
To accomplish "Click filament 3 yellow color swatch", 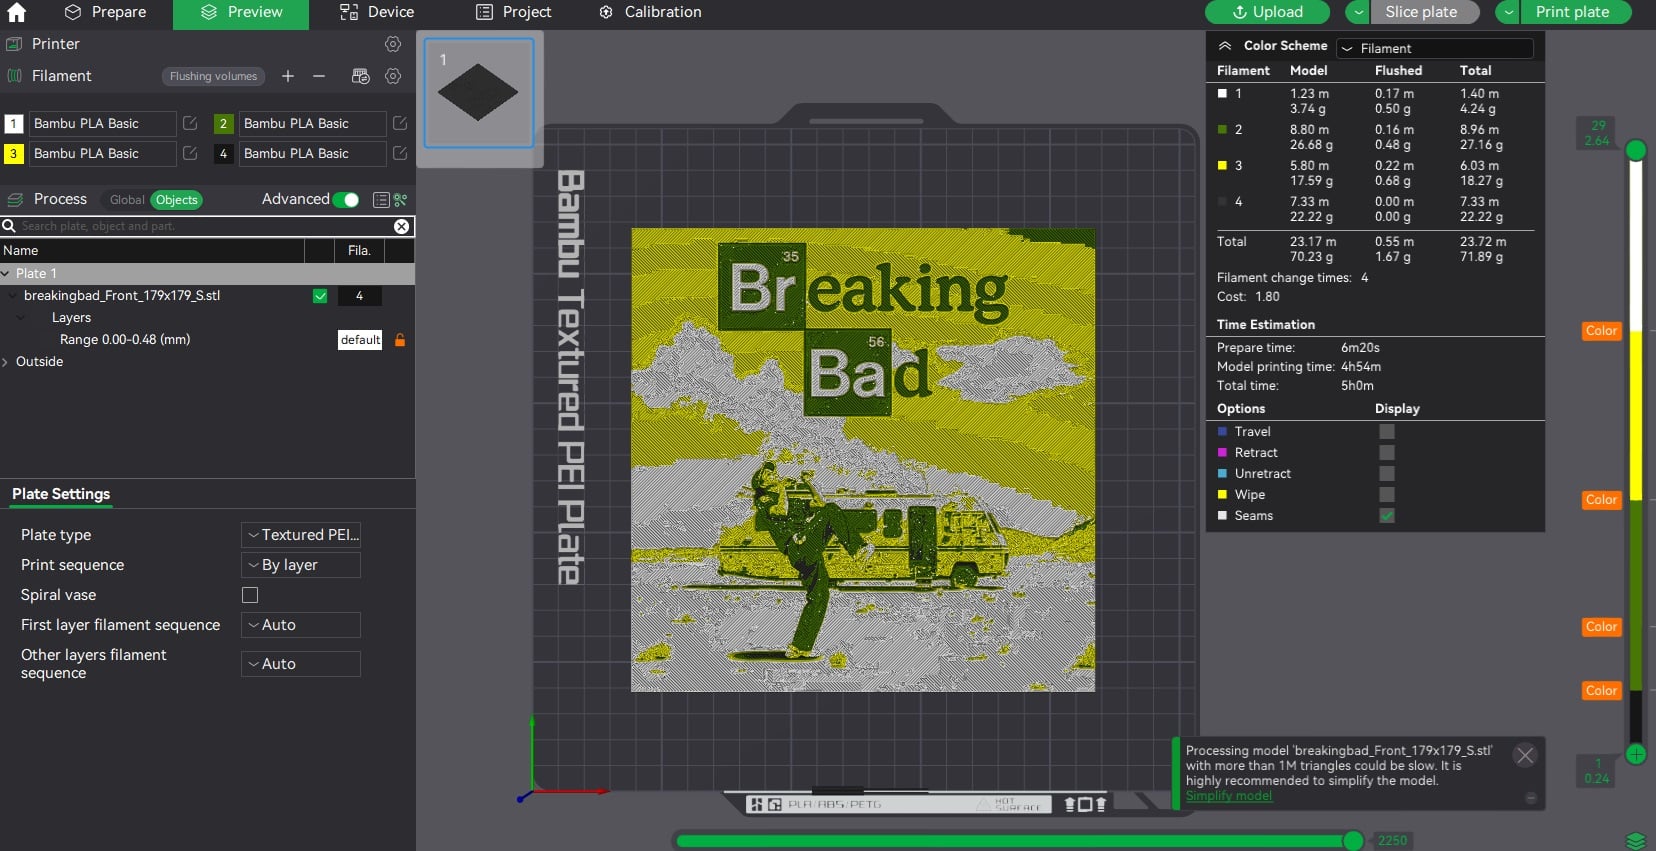I will [x=14, y=153].
